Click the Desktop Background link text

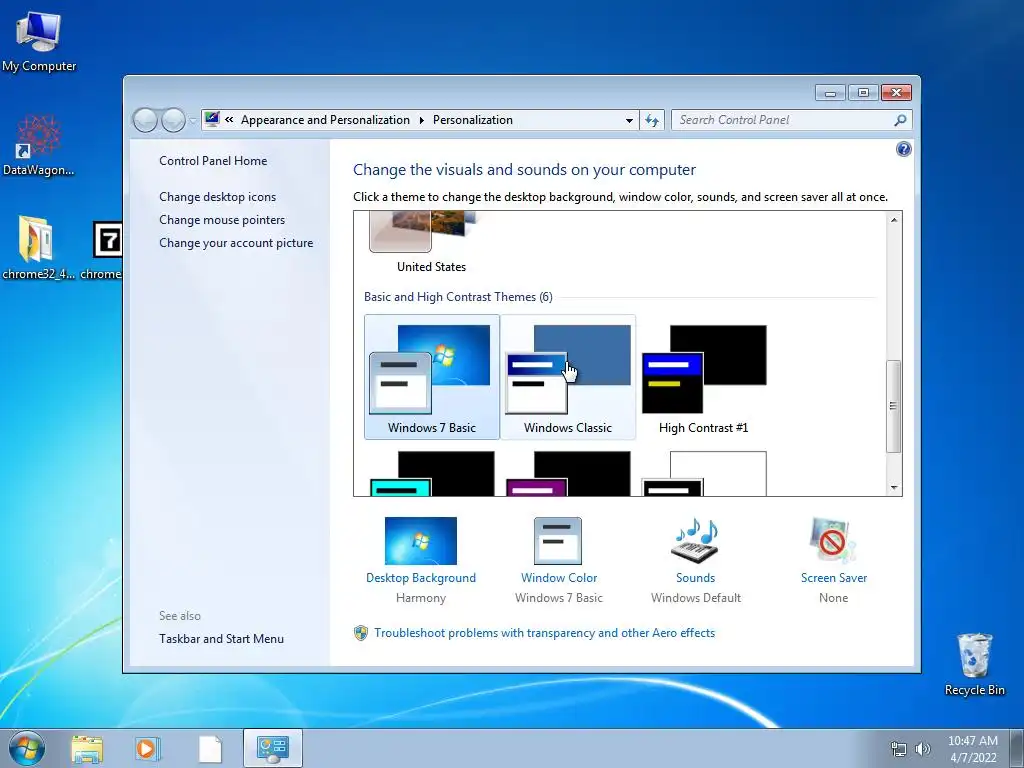click(421, 578)
